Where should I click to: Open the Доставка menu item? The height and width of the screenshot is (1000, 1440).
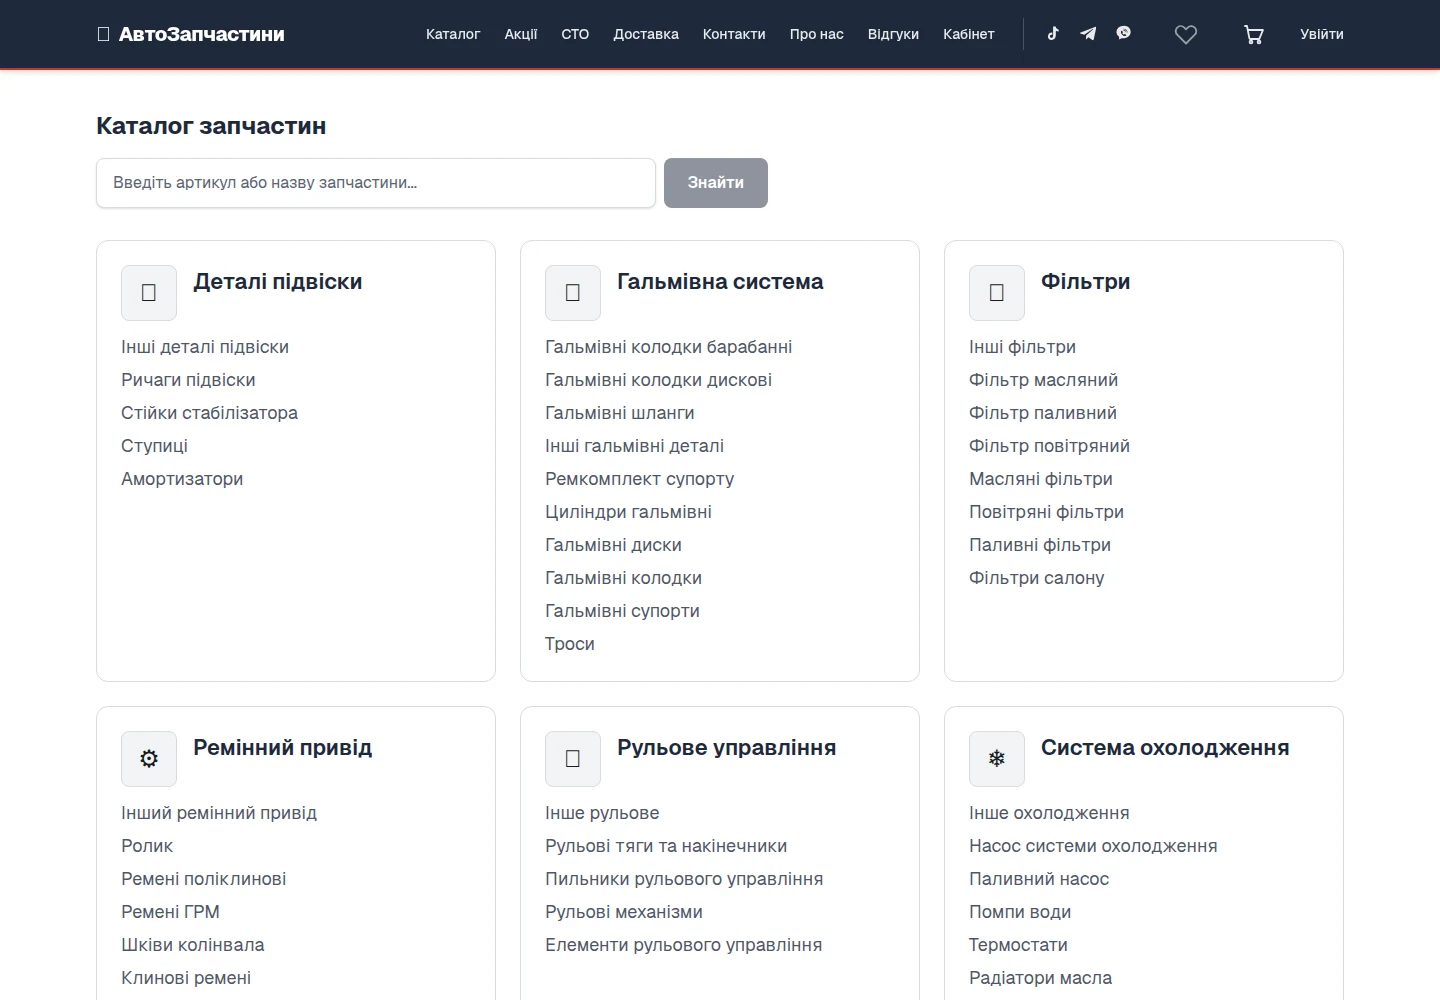click(x=646, y=34)
